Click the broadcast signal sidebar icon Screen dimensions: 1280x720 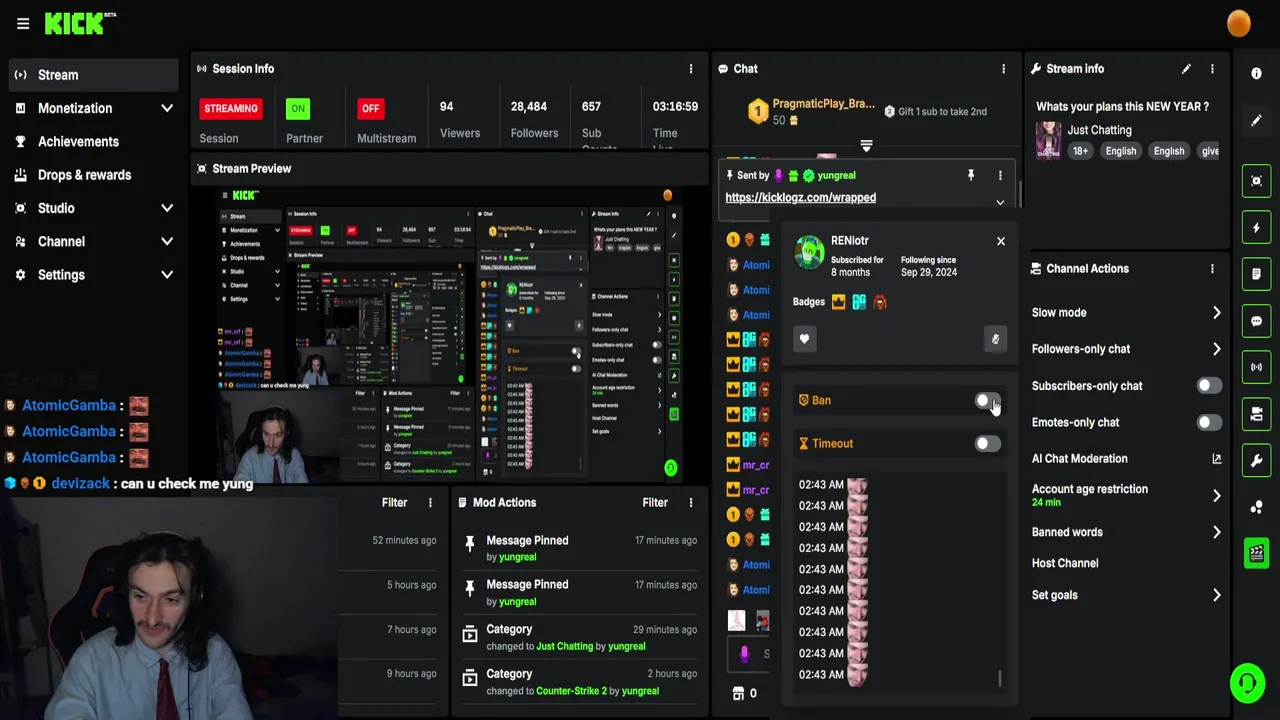click(x=1256, y=367)
